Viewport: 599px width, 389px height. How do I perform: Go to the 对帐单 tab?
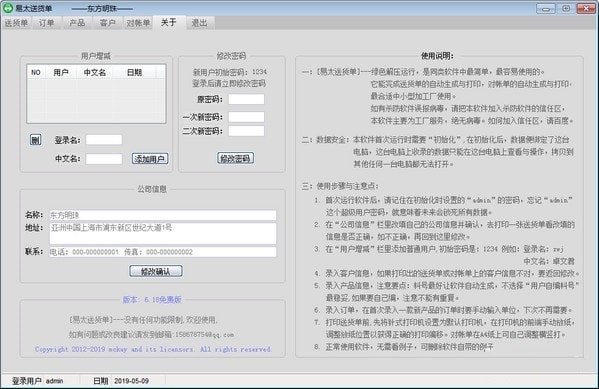point(138,23)
